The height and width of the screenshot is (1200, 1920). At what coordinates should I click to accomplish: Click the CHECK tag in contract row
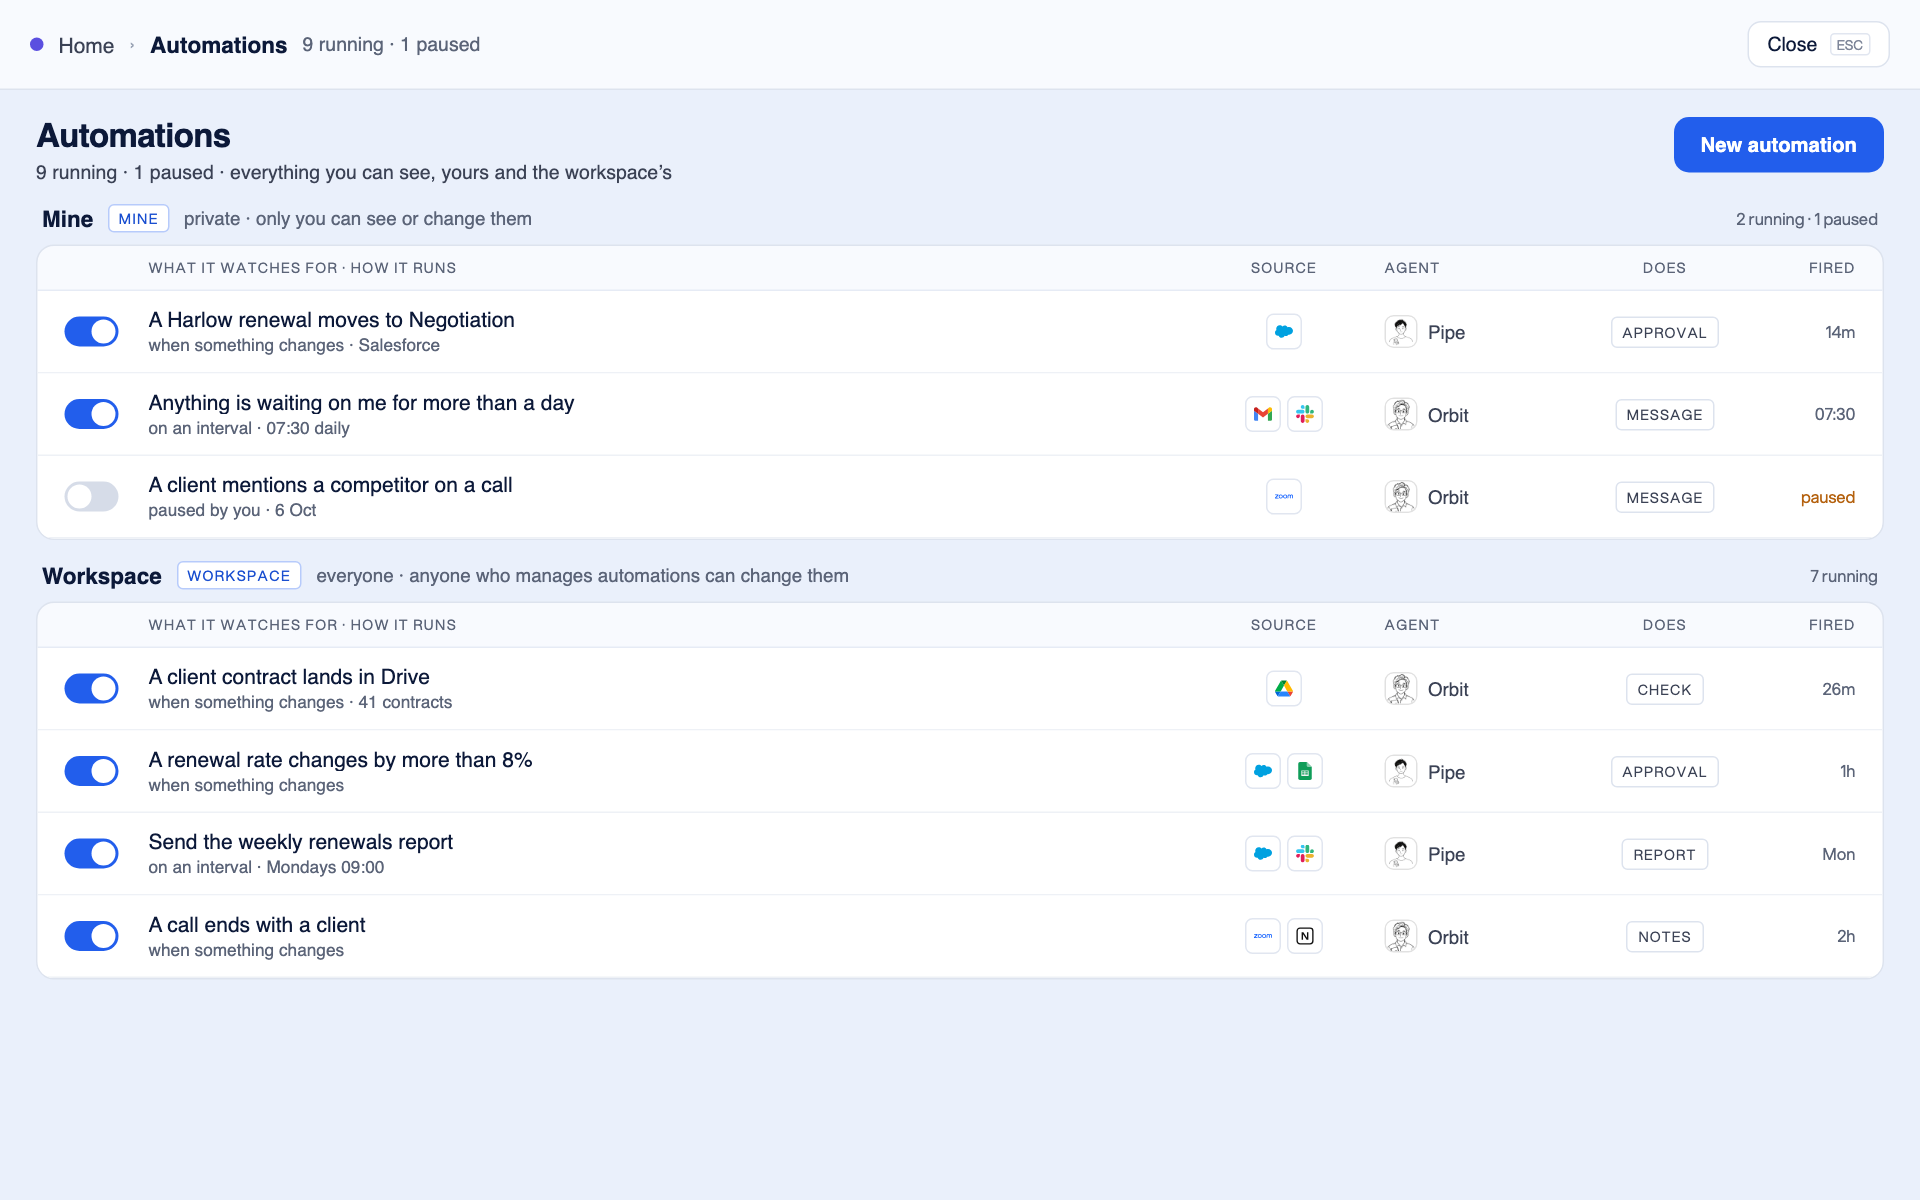pyautogui.click(x=1664, y=689)
